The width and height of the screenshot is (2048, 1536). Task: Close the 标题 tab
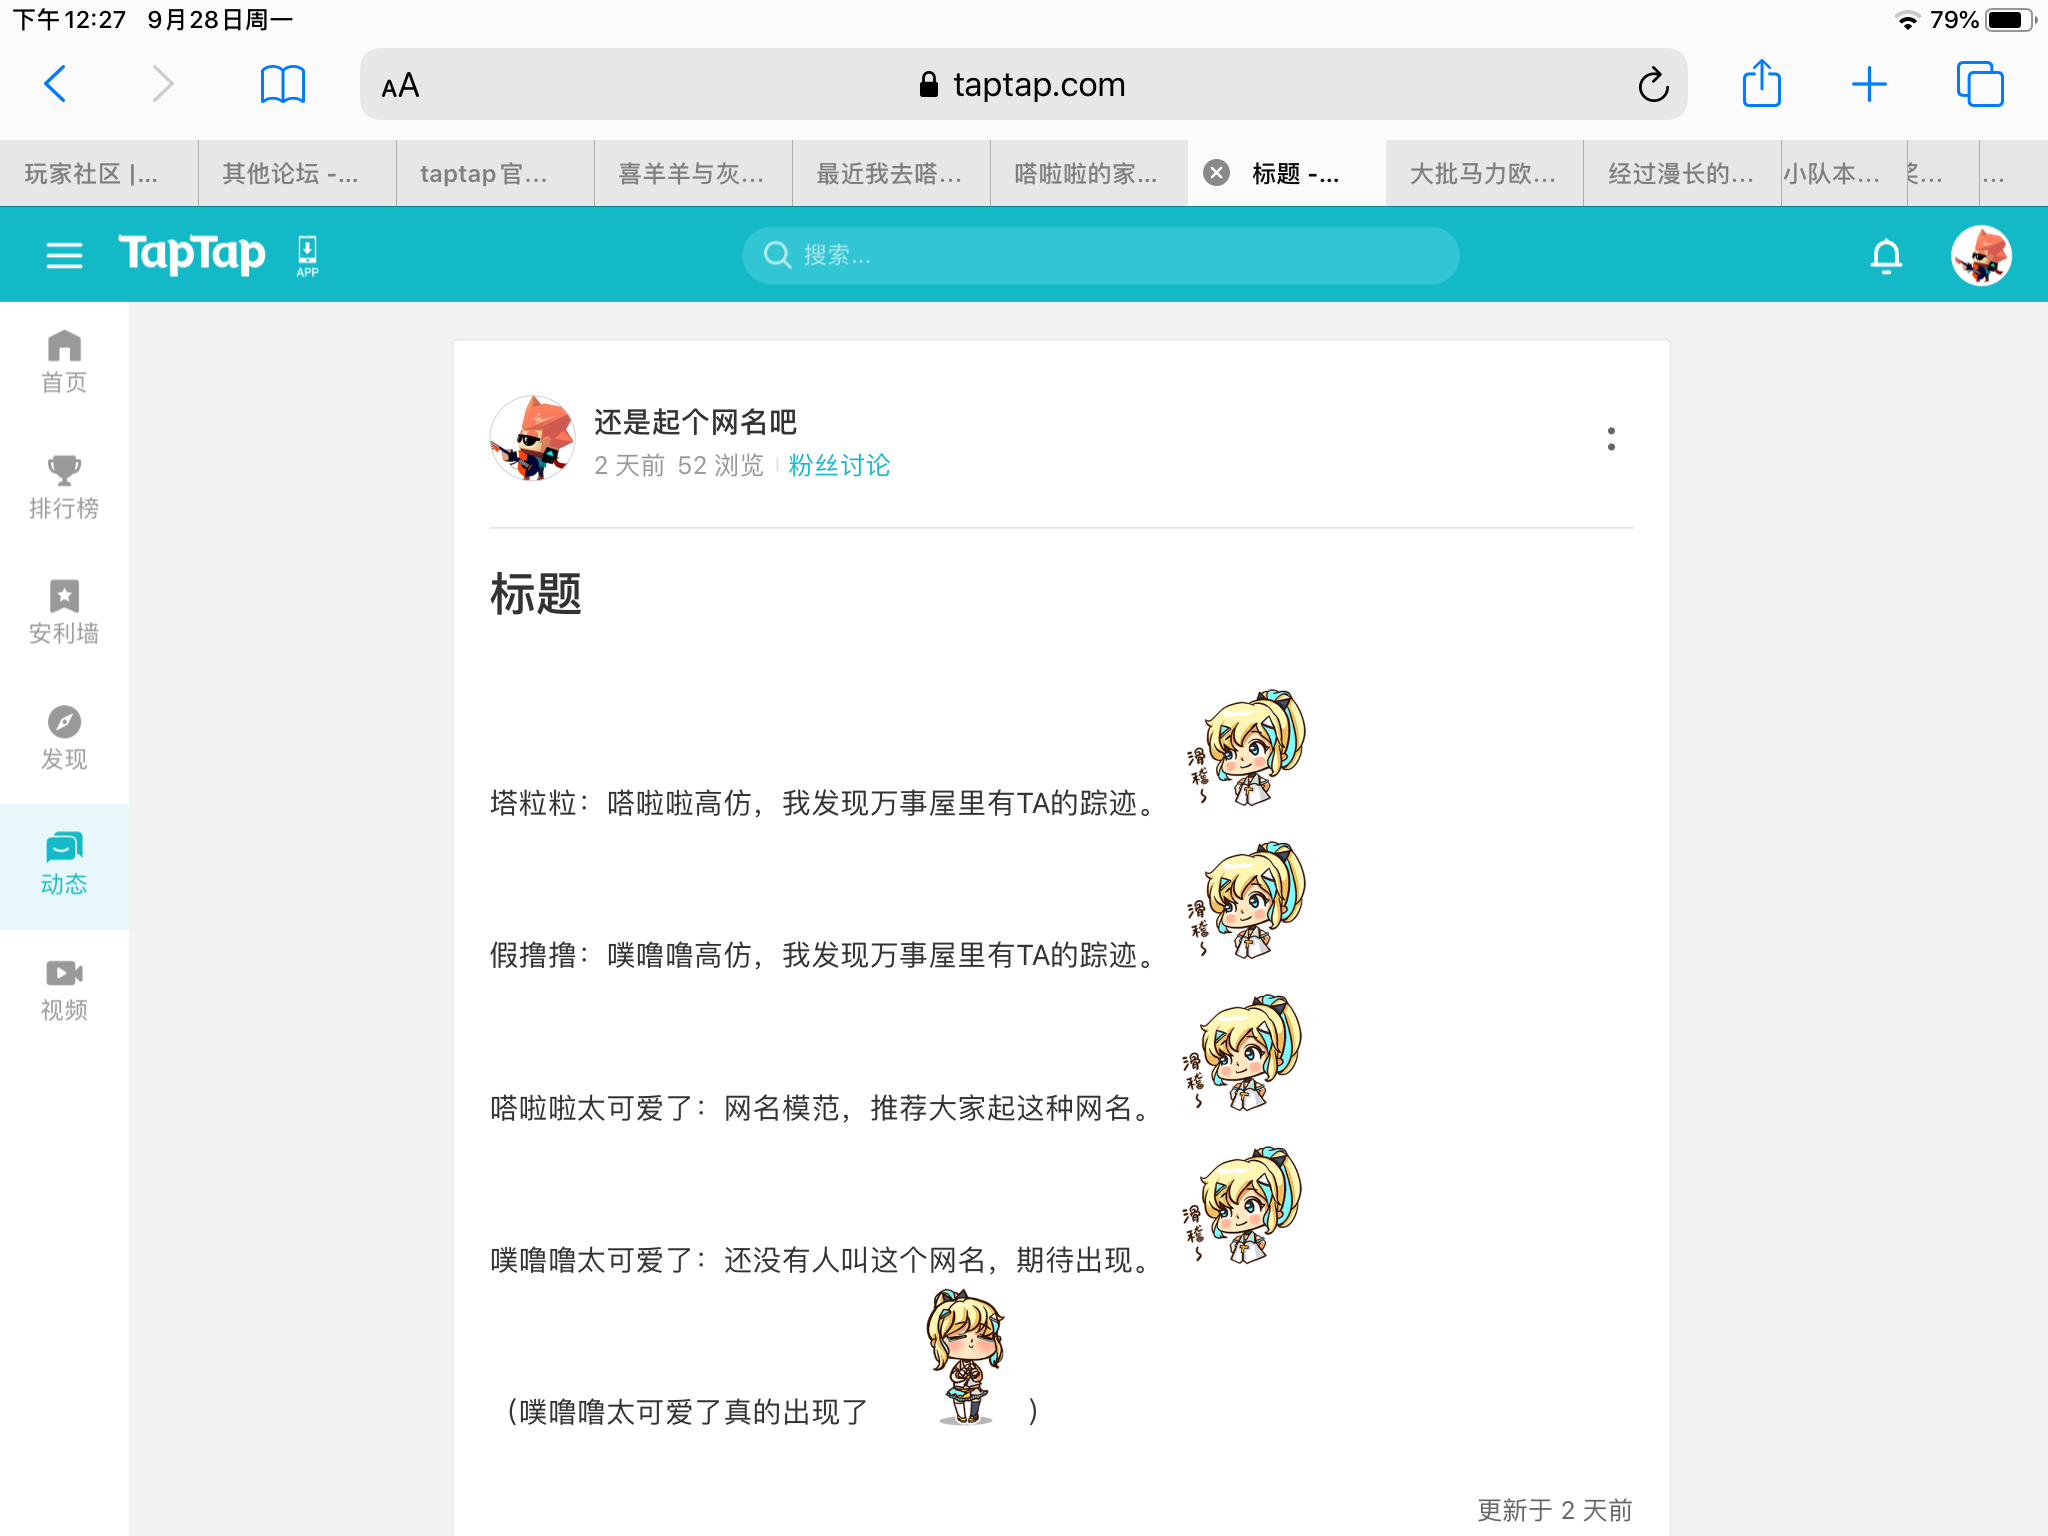[1216, 173]
